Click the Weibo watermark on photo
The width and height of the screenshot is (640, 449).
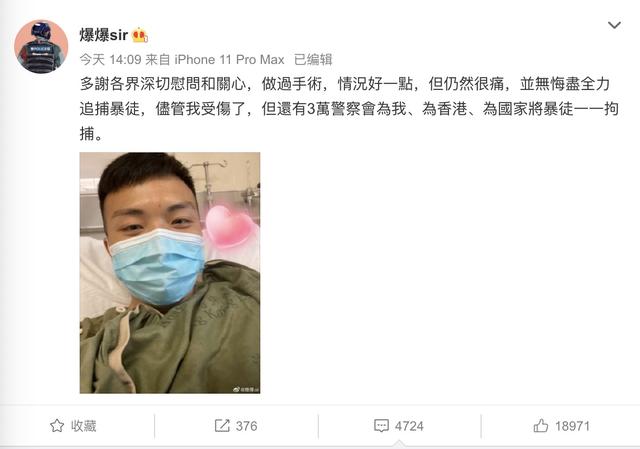(x=246, y=390)
